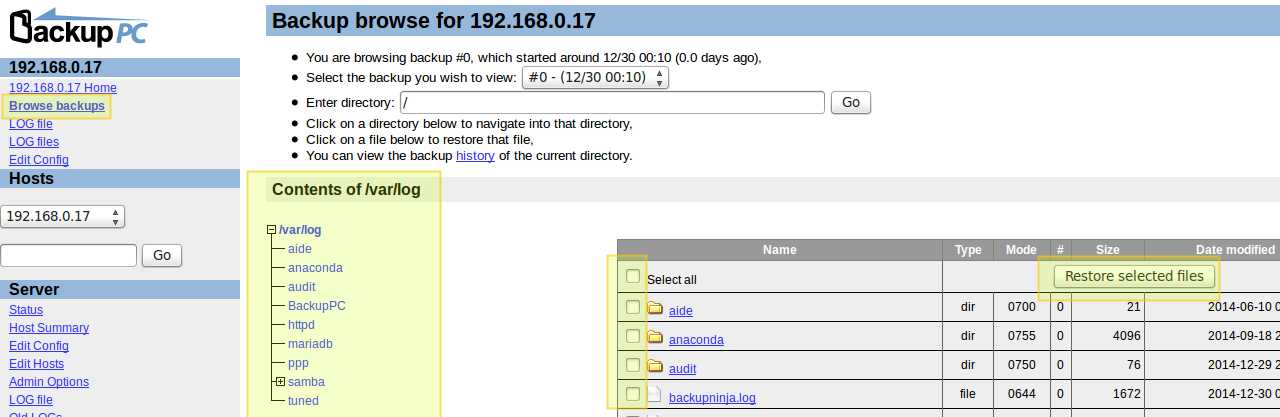Select samba in the directory tree

[x=306, y=382]
